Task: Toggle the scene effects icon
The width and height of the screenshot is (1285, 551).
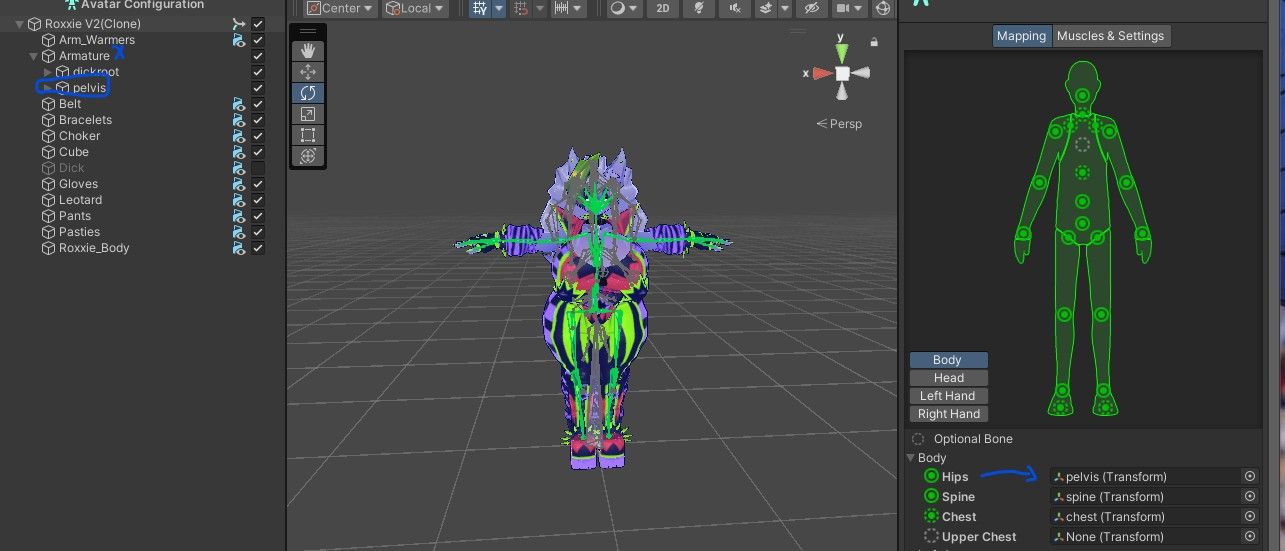Action: point(766,8)
